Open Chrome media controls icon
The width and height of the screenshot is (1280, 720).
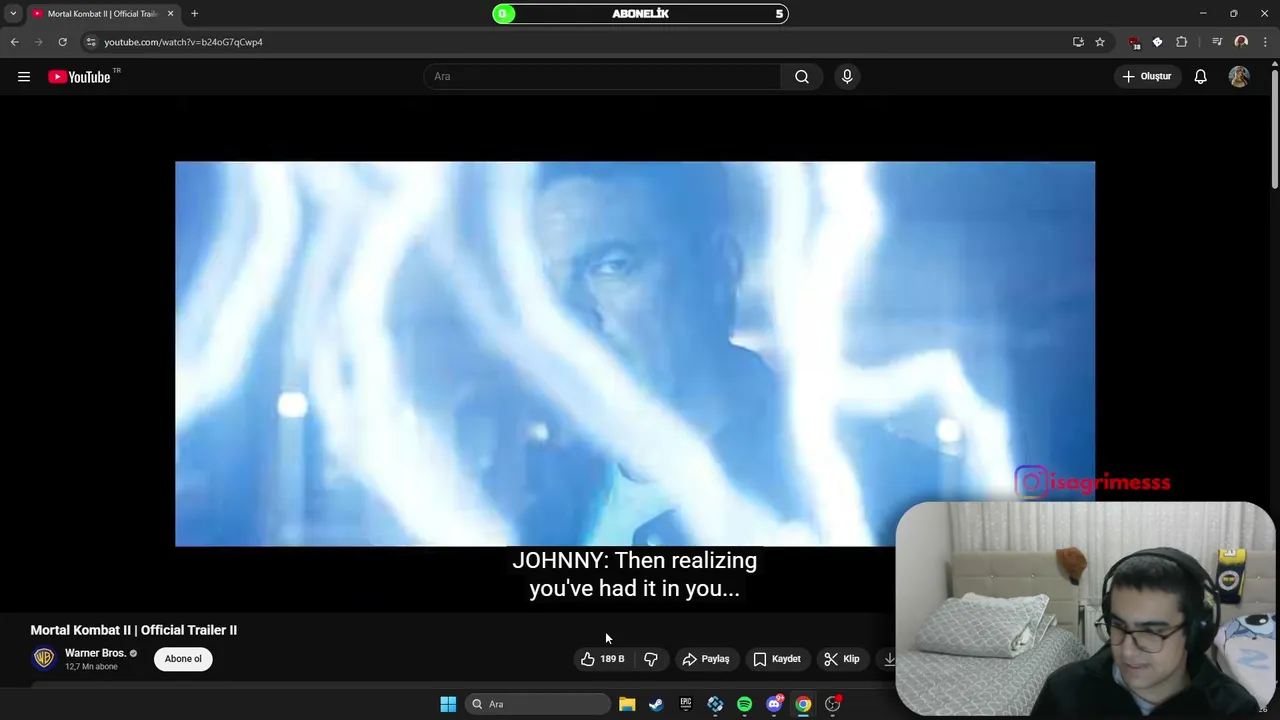click(x=1217, y=42)
